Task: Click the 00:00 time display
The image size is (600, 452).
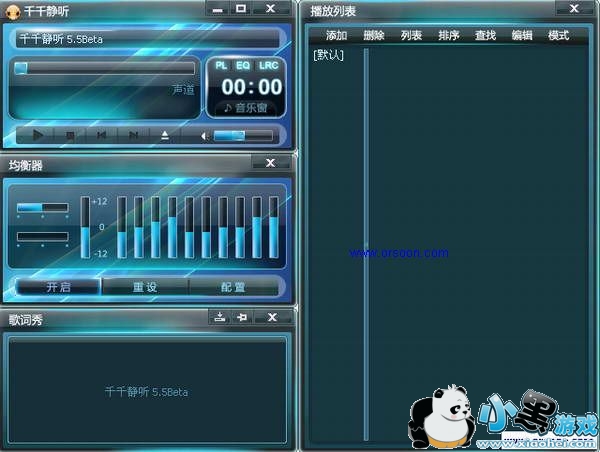Action: point(252,87)
